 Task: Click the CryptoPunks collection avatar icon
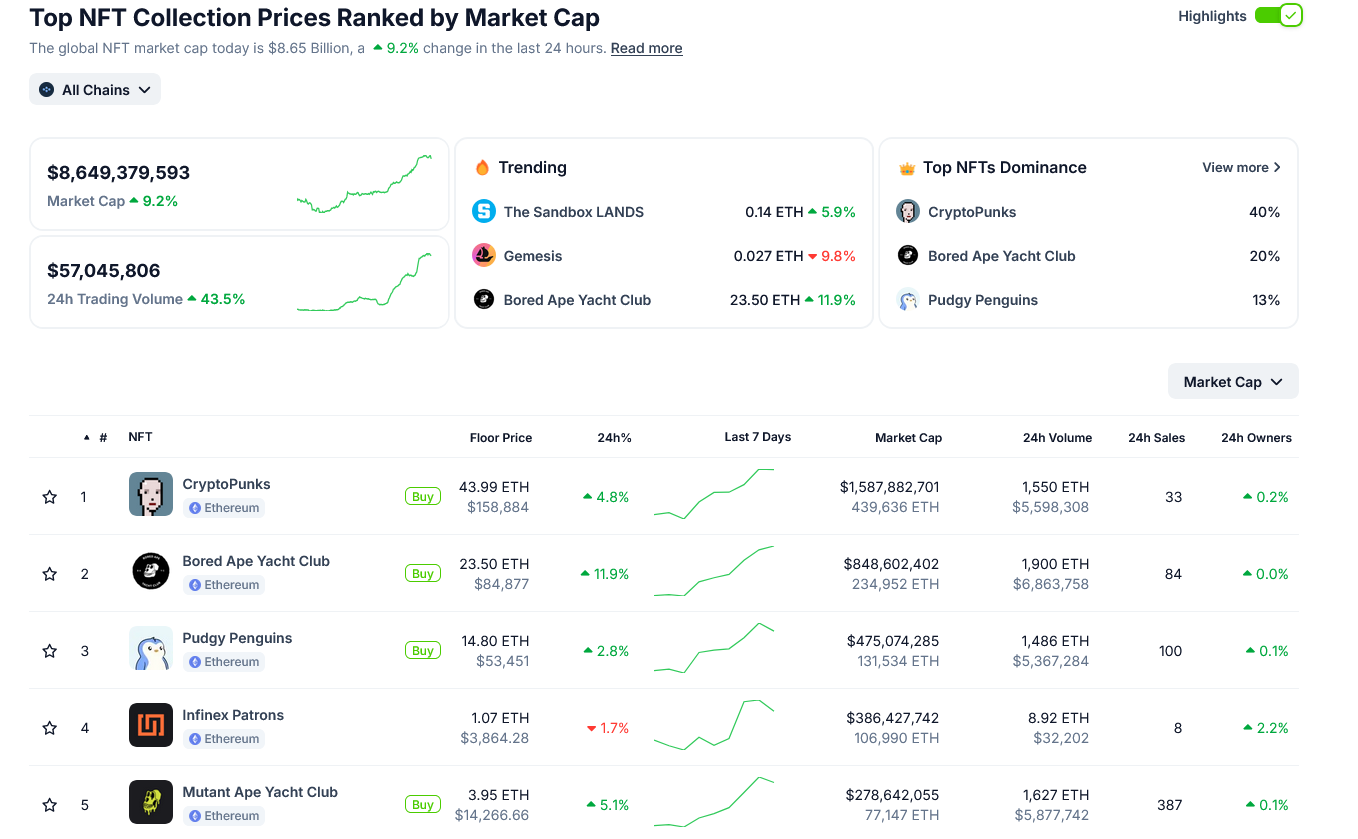(x=151, y=494)
